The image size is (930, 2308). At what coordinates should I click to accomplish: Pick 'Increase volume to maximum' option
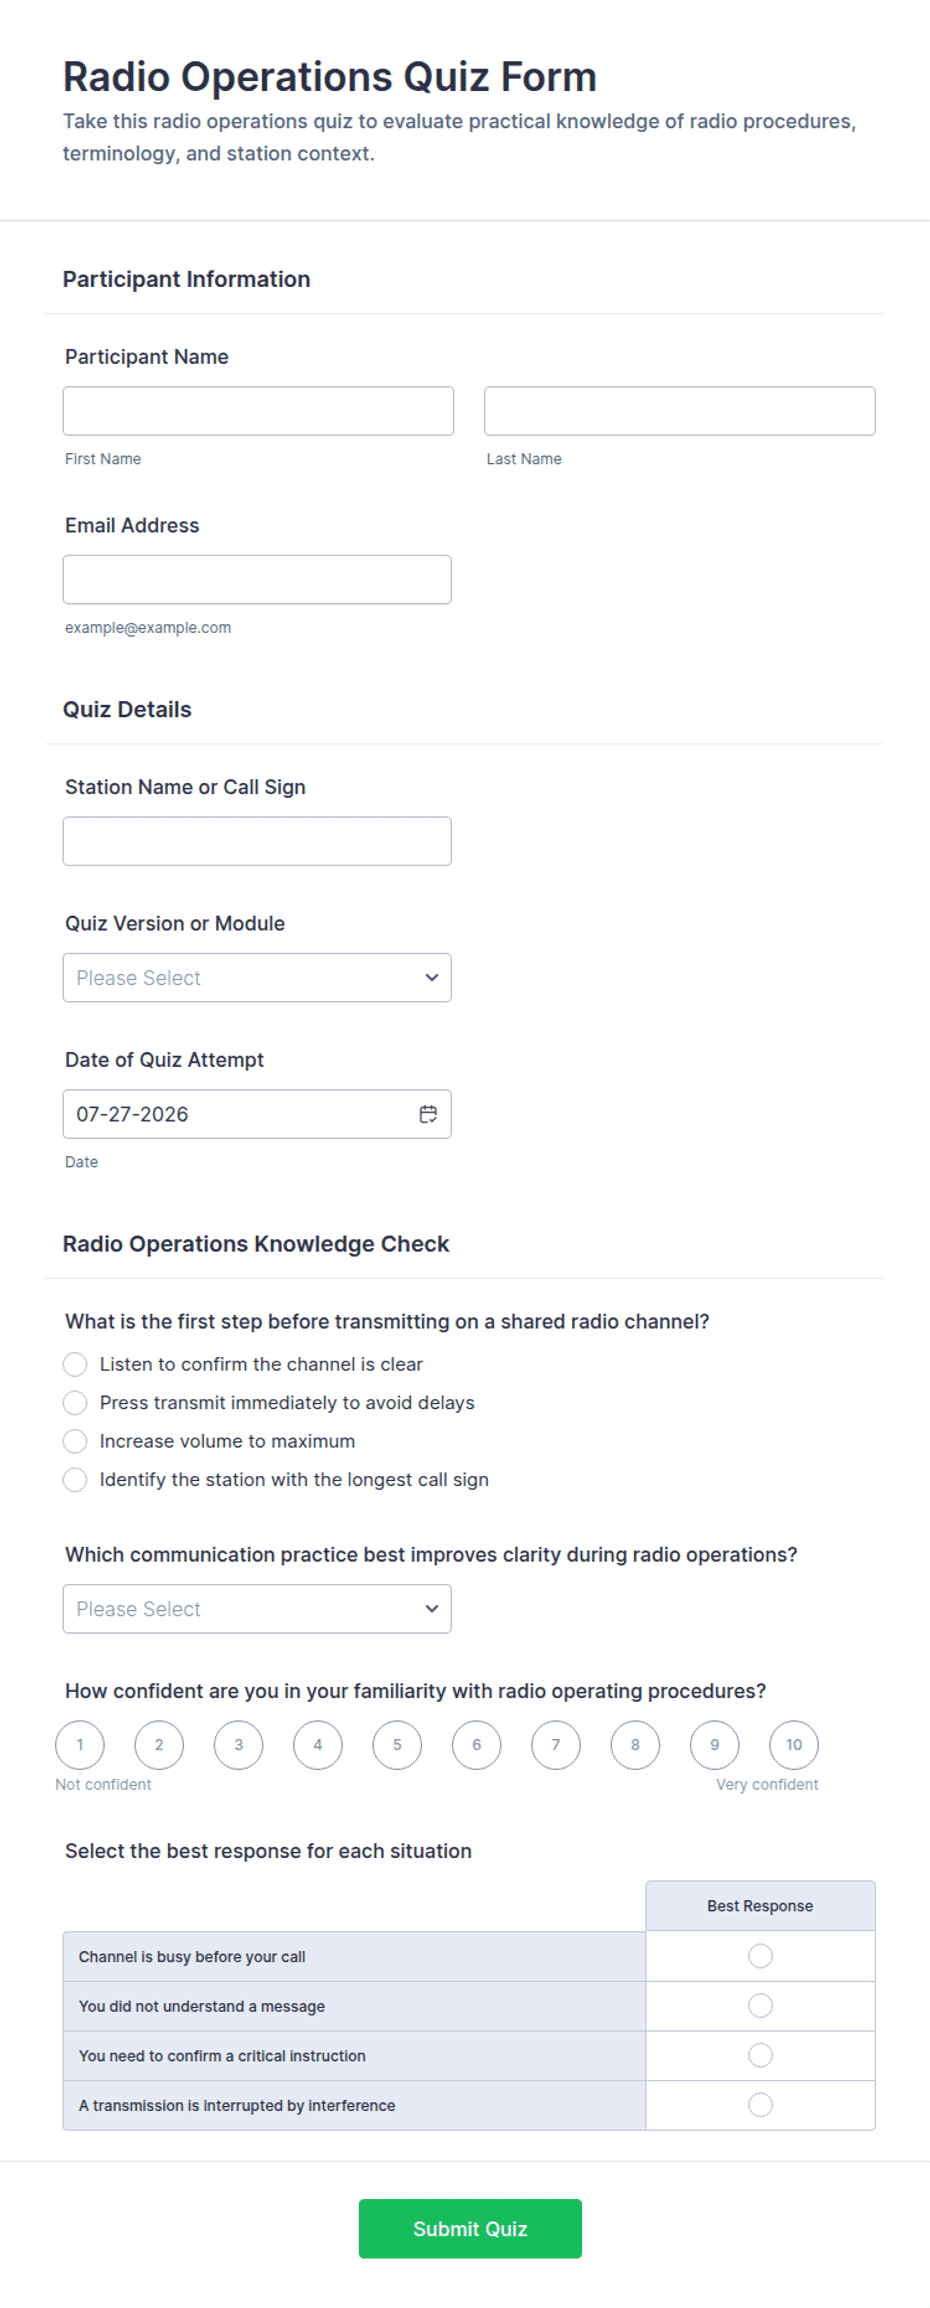pyautogui.click(x=75, y=1441)
